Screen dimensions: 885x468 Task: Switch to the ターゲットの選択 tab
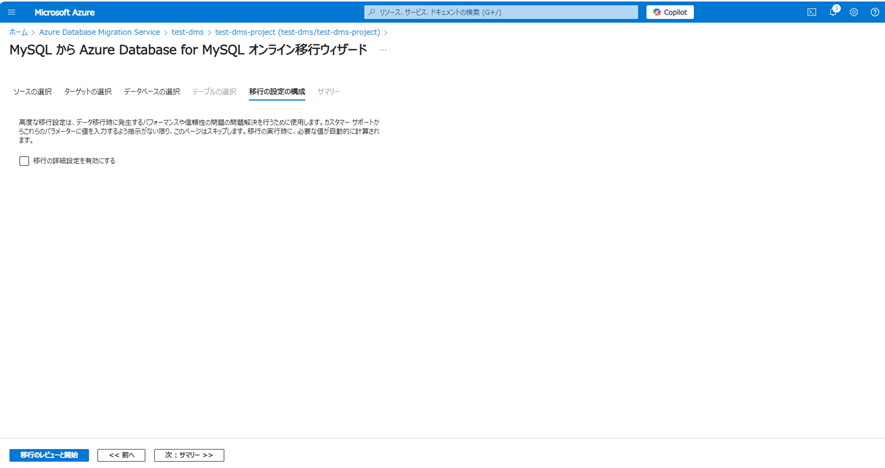pyautogui.click(x=88, y=91)
